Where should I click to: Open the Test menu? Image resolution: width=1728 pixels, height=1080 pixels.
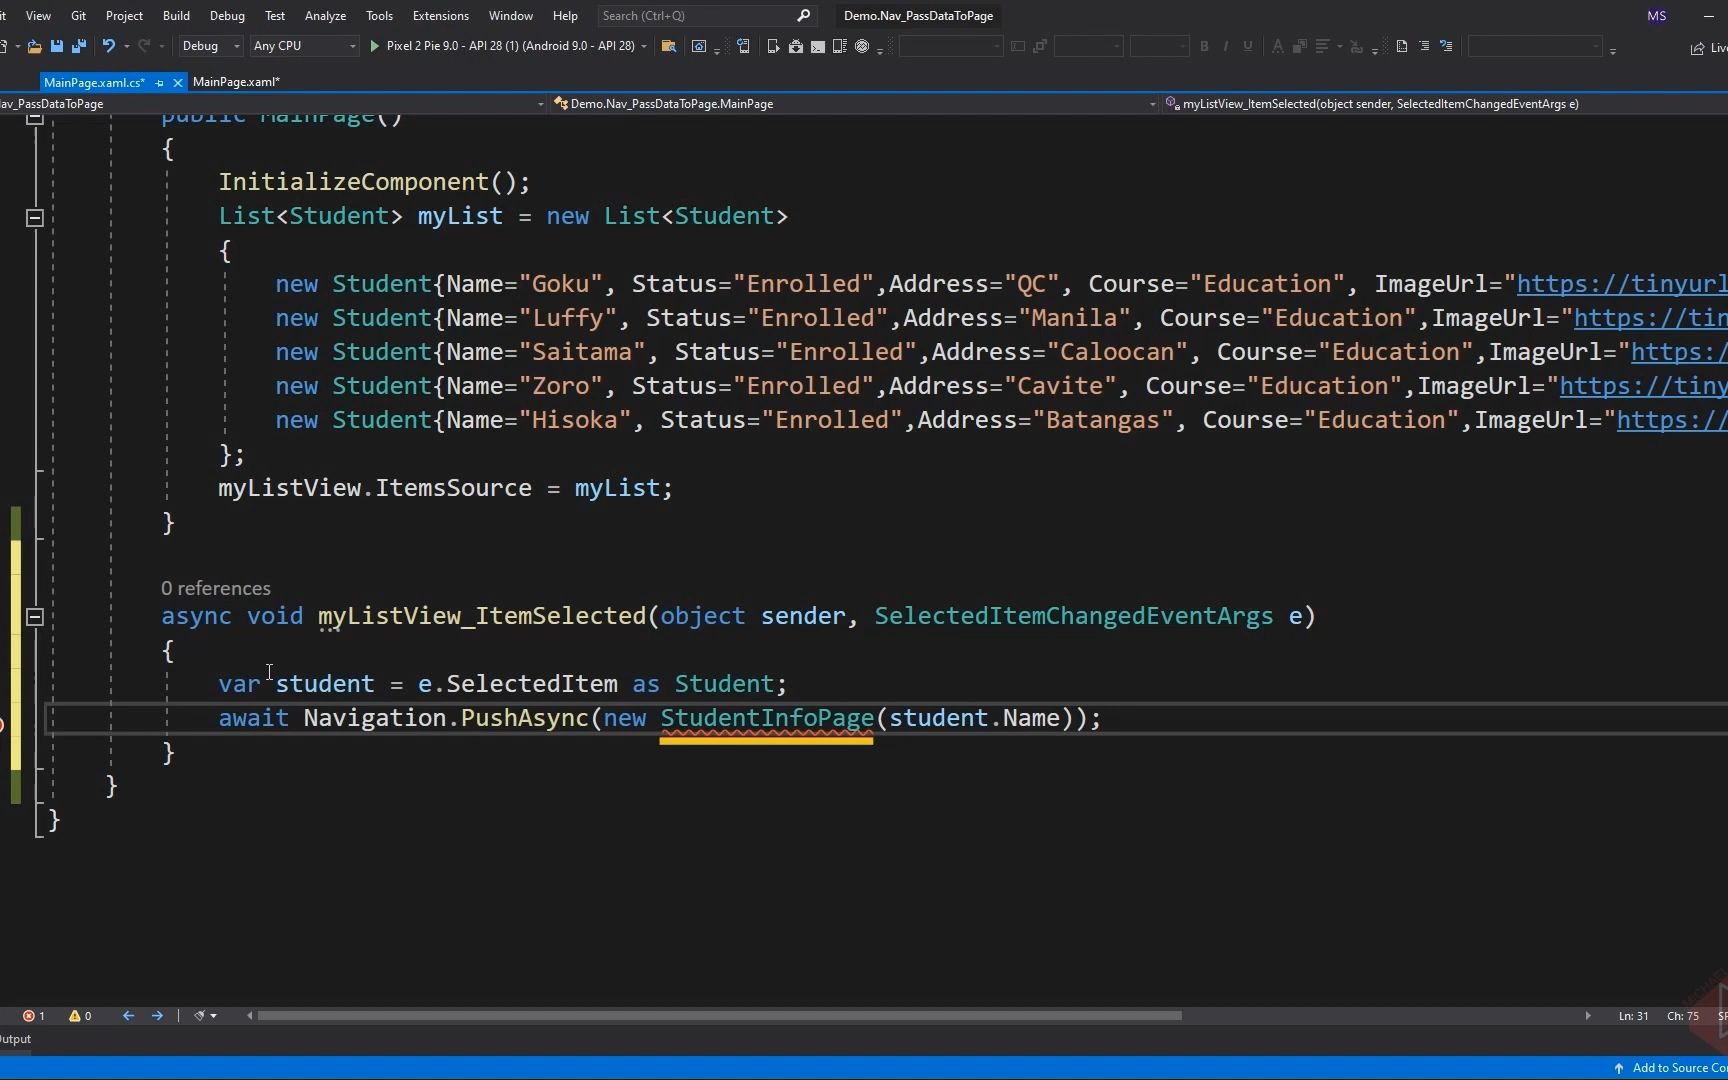pyautogui.click(x=274, y=15)
